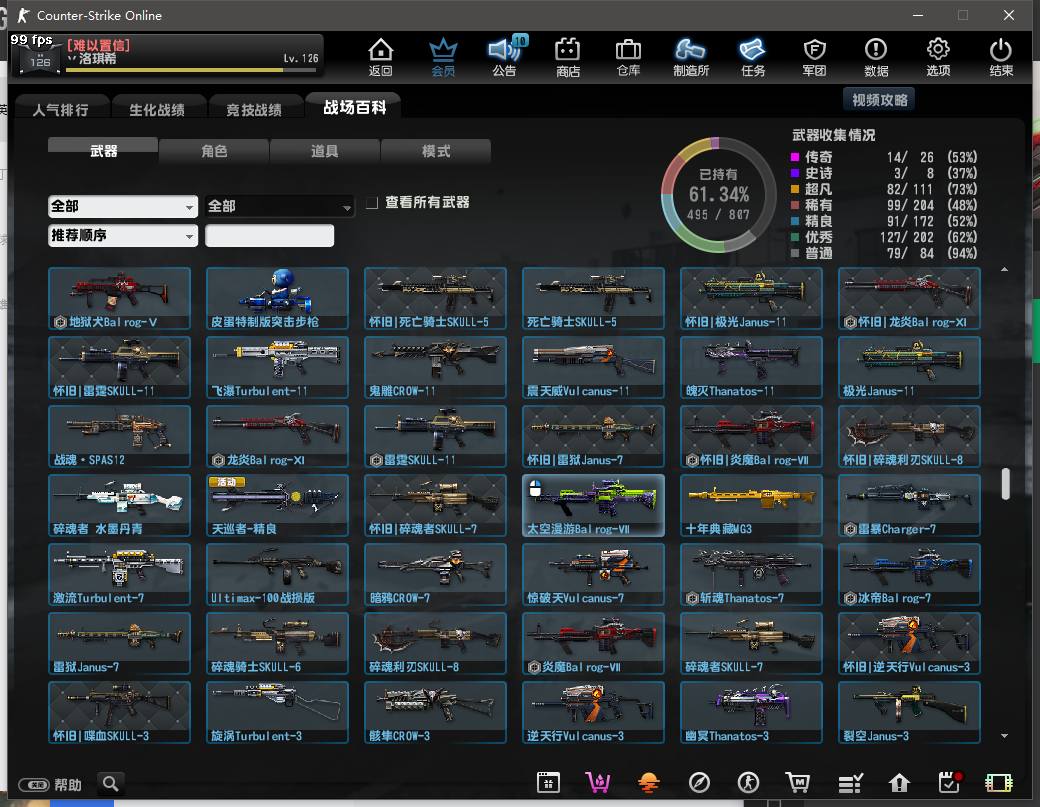Open the 任务 missions icon

753,57
